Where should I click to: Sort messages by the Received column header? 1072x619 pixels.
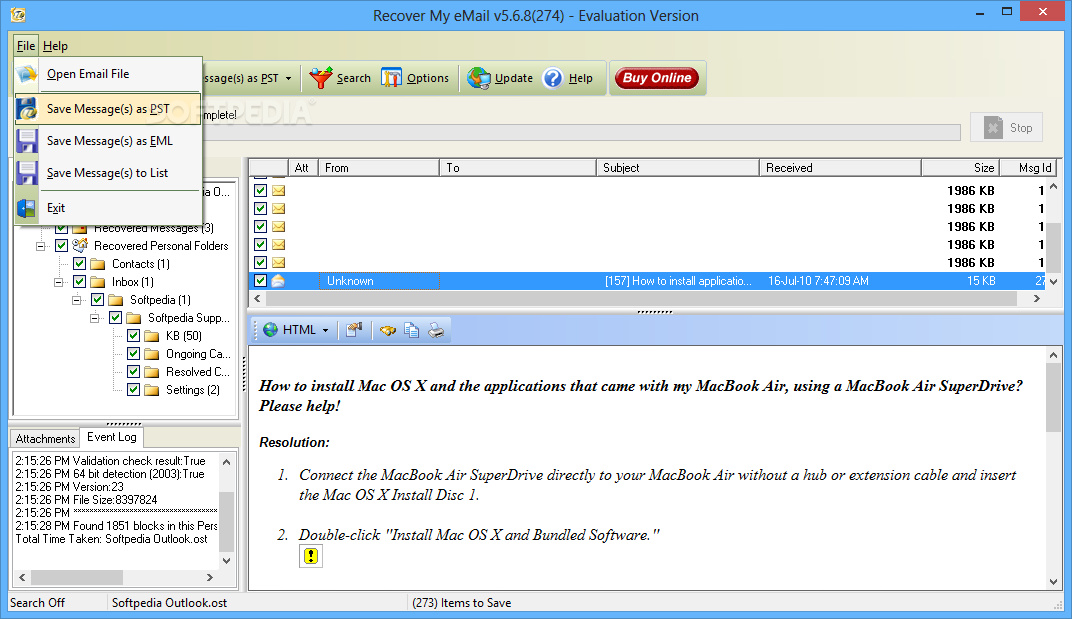[840, 168]
